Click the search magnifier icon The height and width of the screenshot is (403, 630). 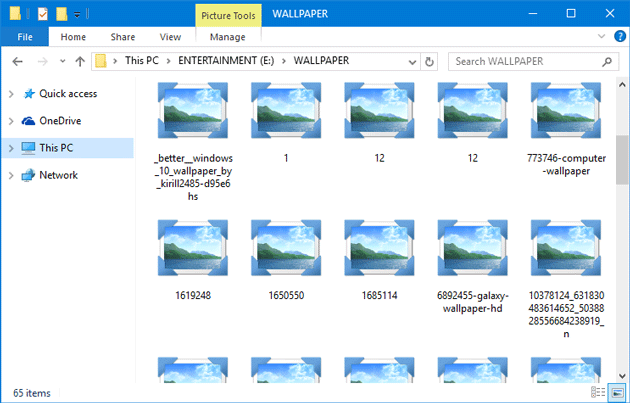pos(607,61)
